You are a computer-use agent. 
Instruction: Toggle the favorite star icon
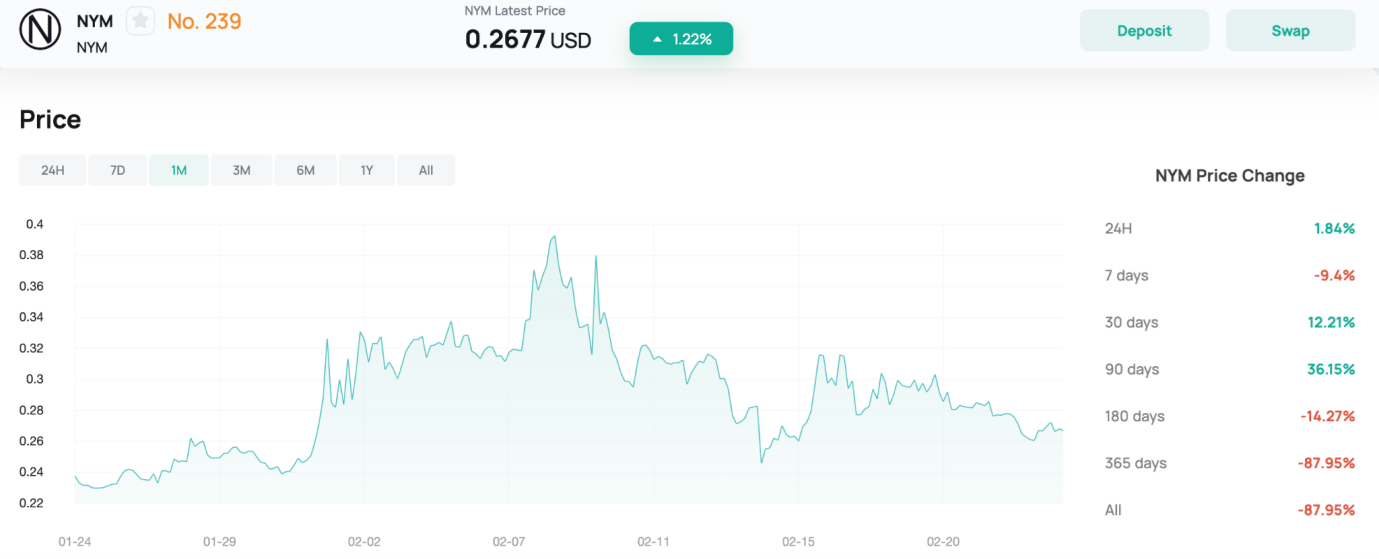coord(140,21)
